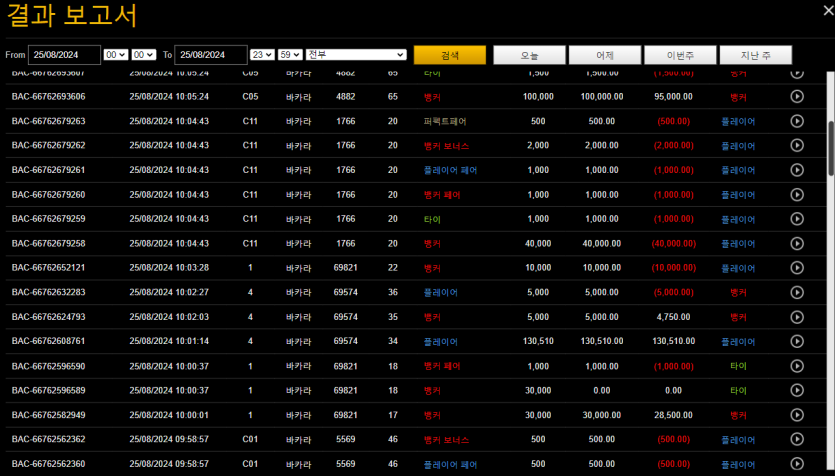
Task: View replay of bet BAC-66762652121
Action: [797, 268]
